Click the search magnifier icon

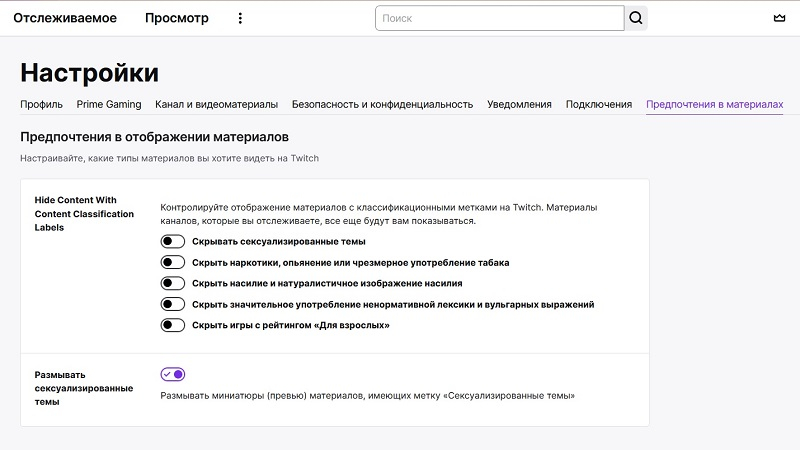(x=636, y=18)
